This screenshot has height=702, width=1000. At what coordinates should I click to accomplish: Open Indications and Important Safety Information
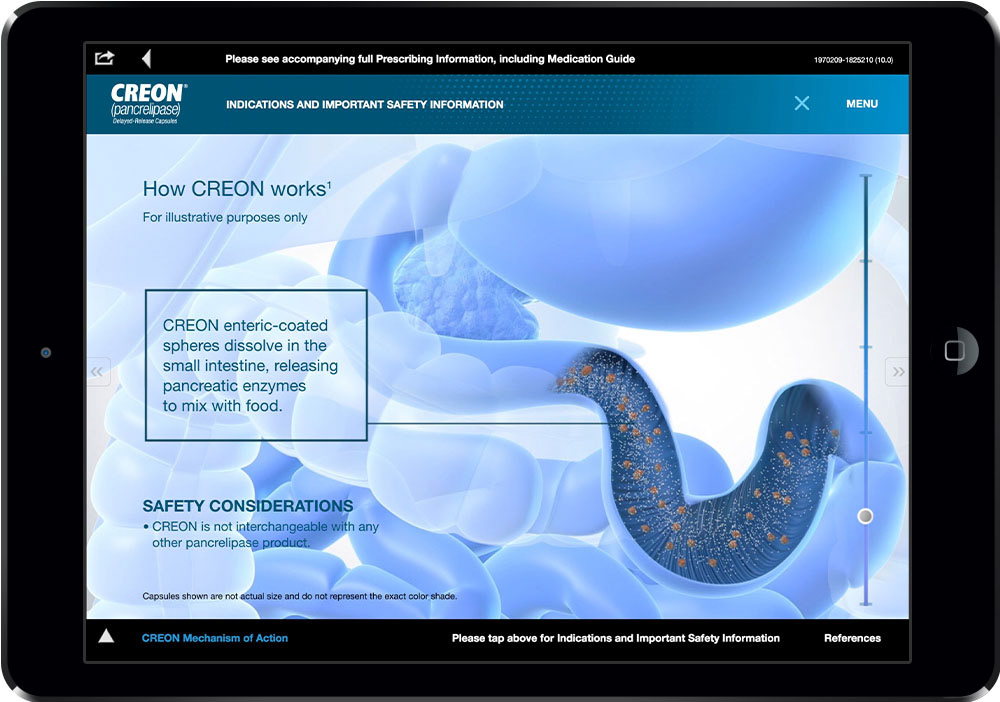[365, 105]
